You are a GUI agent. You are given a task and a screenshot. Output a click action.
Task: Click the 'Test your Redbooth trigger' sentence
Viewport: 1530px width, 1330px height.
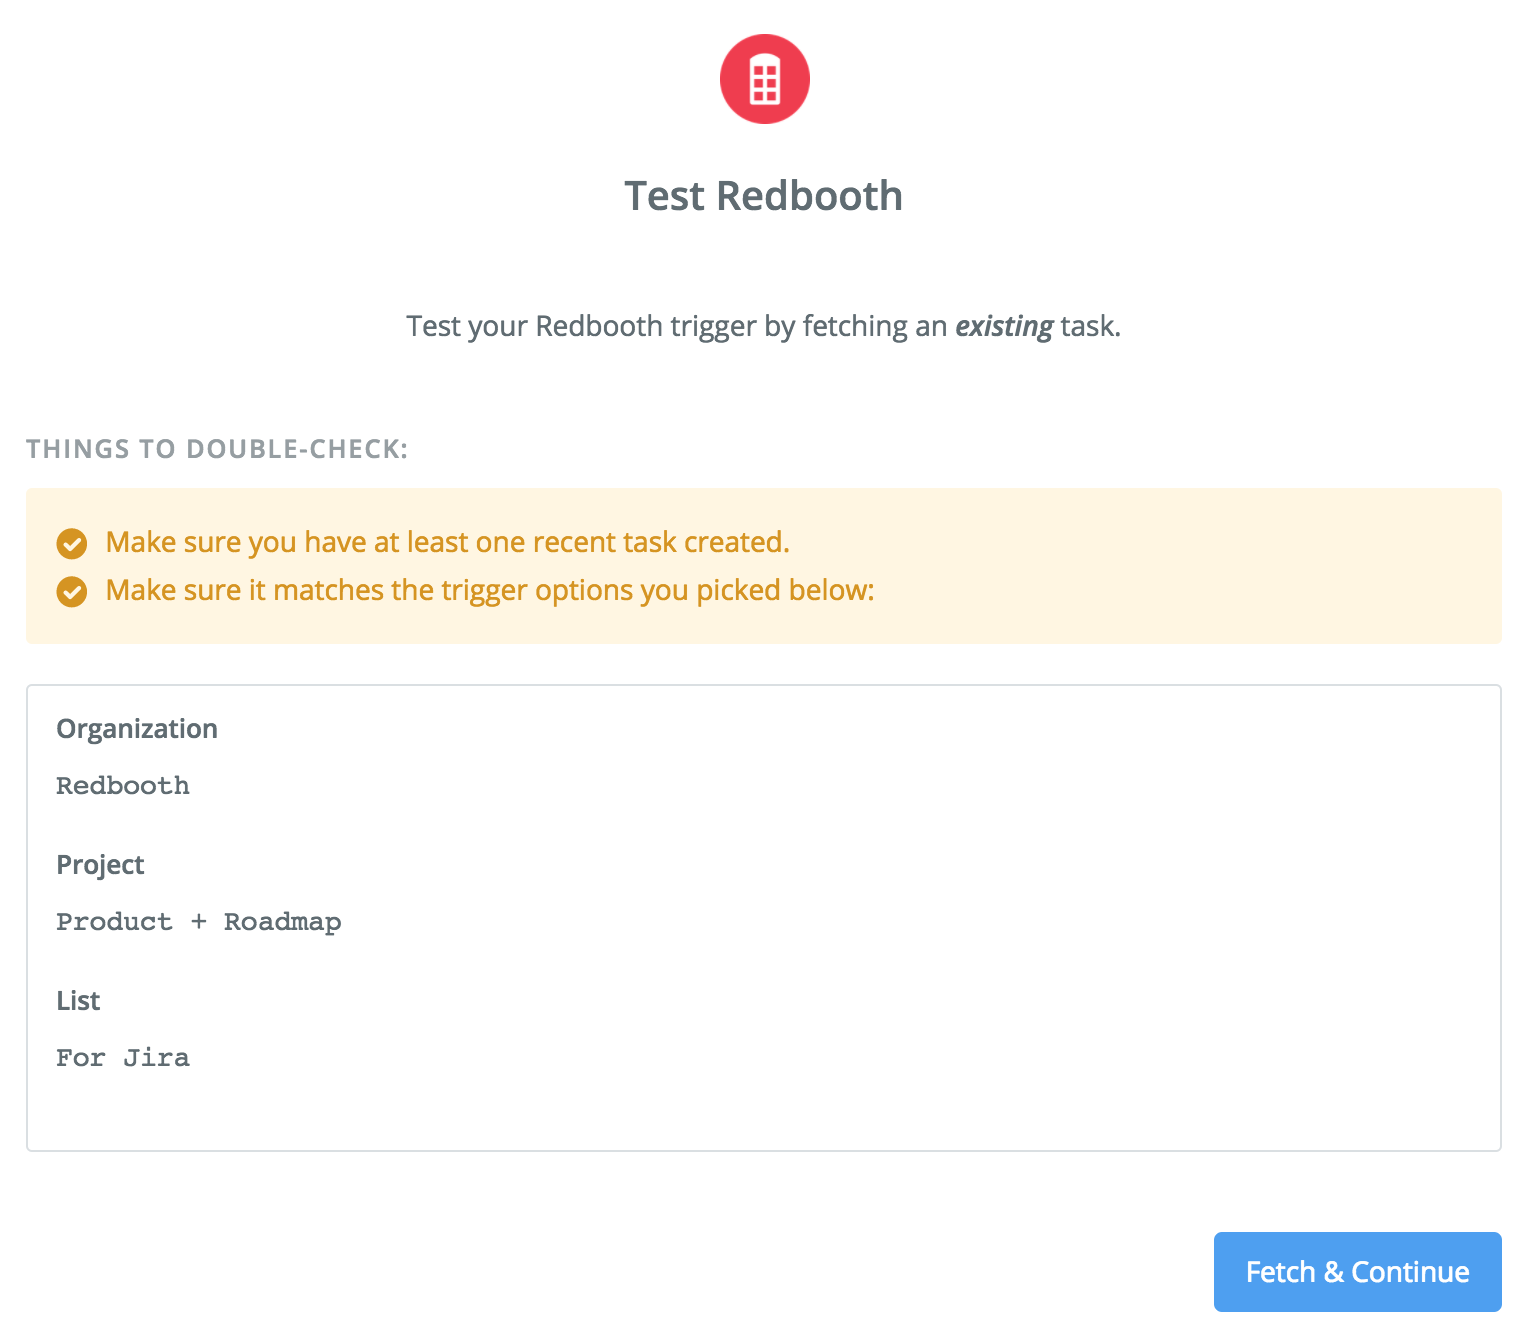764,327
